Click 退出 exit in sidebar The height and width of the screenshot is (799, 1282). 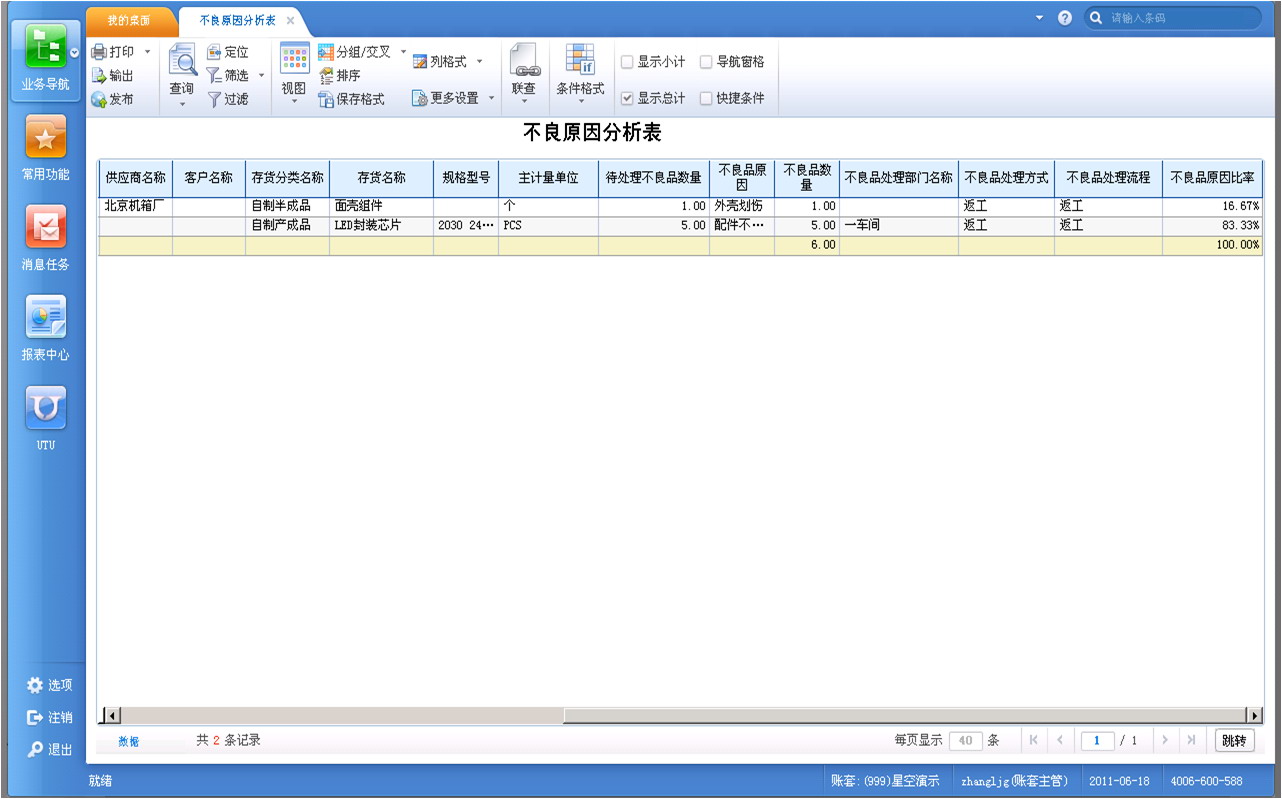pos(49,749)
